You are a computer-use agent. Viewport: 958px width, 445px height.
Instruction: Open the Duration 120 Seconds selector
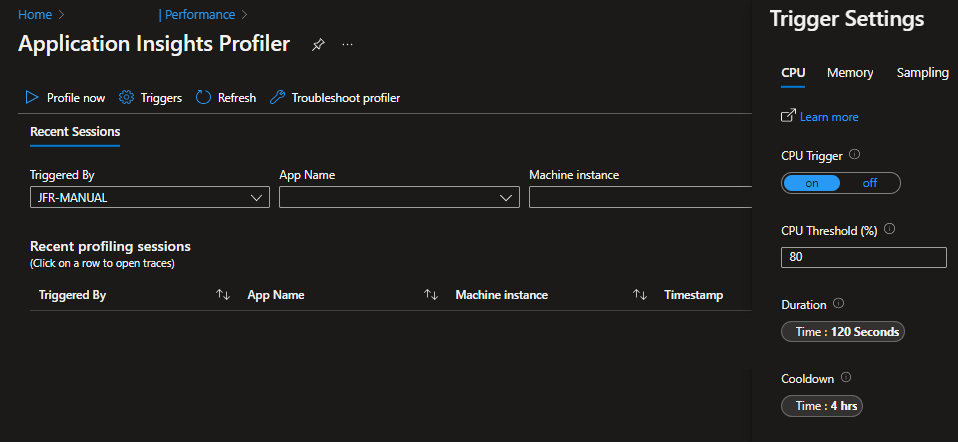[843, 332]
